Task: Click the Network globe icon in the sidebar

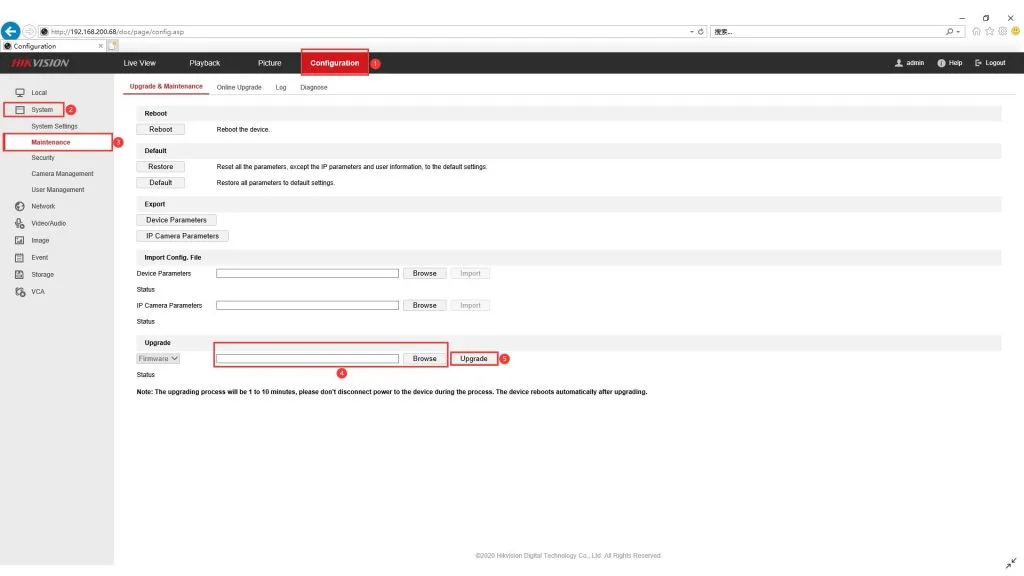Action: [20, 206]
